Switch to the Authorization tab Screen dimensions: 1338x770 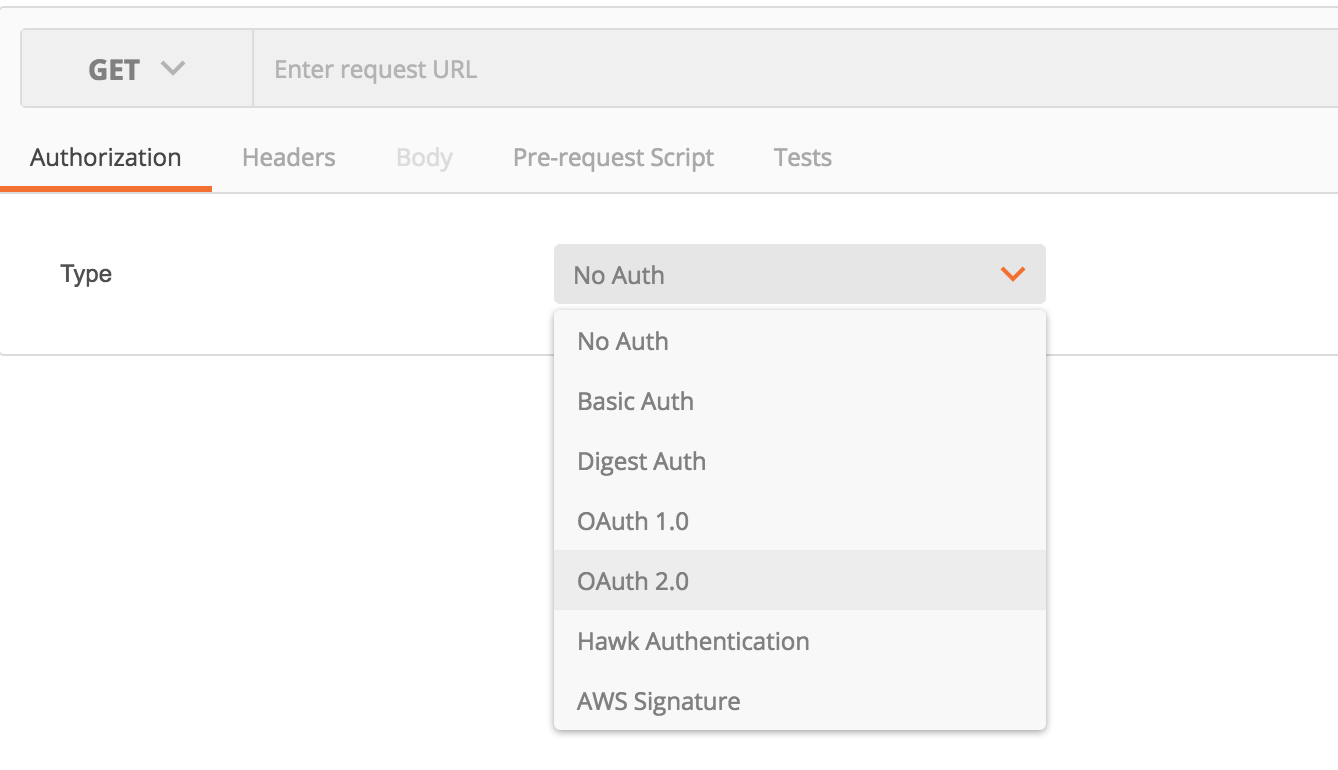click(x=106, y=157)
